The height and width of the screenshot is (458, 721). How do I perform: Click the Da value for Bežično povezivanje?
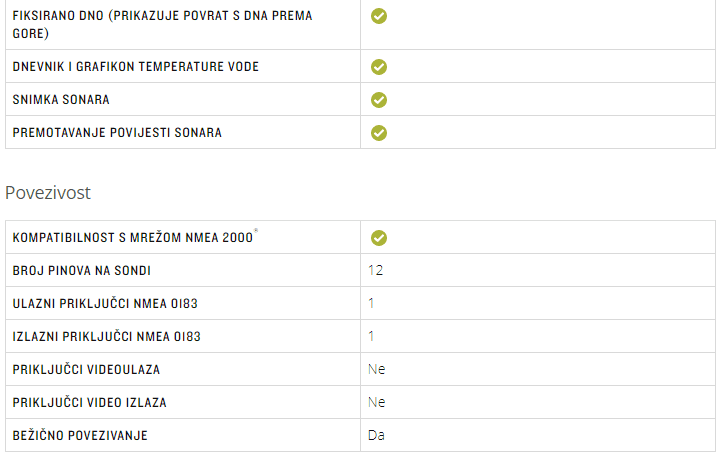376,435
